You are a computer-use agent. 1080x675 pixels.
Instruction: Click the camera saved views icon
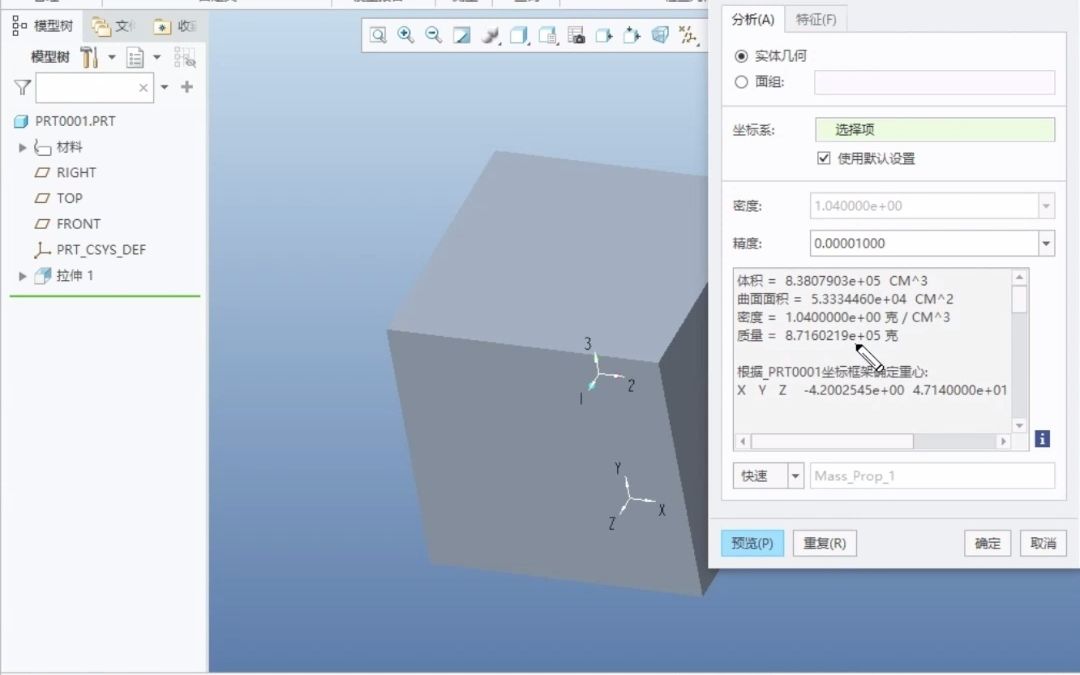576,36
